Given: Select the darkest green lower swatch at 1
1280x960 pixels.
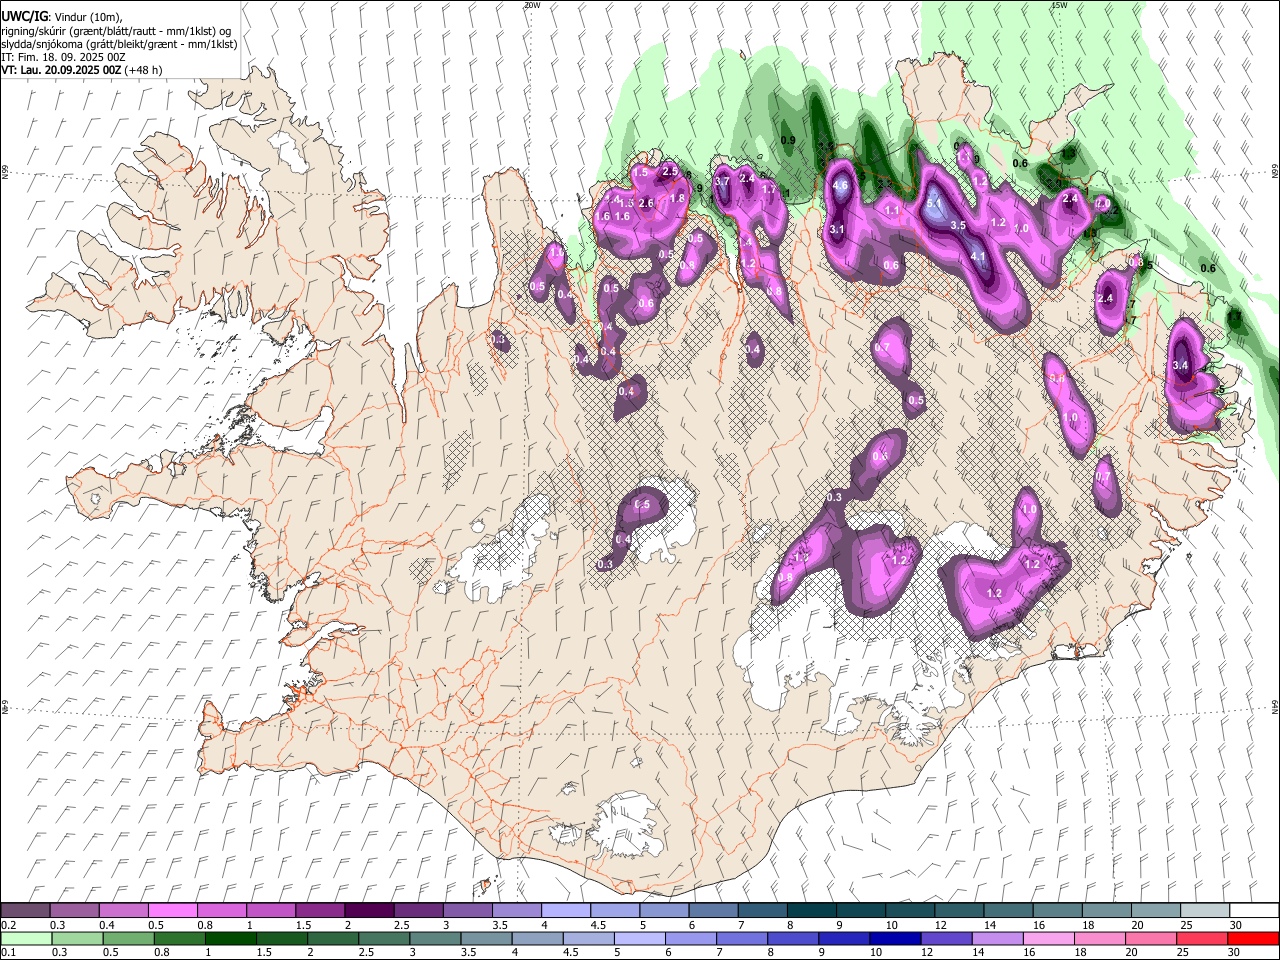Looking at the screenshot, I should (230, 939).
